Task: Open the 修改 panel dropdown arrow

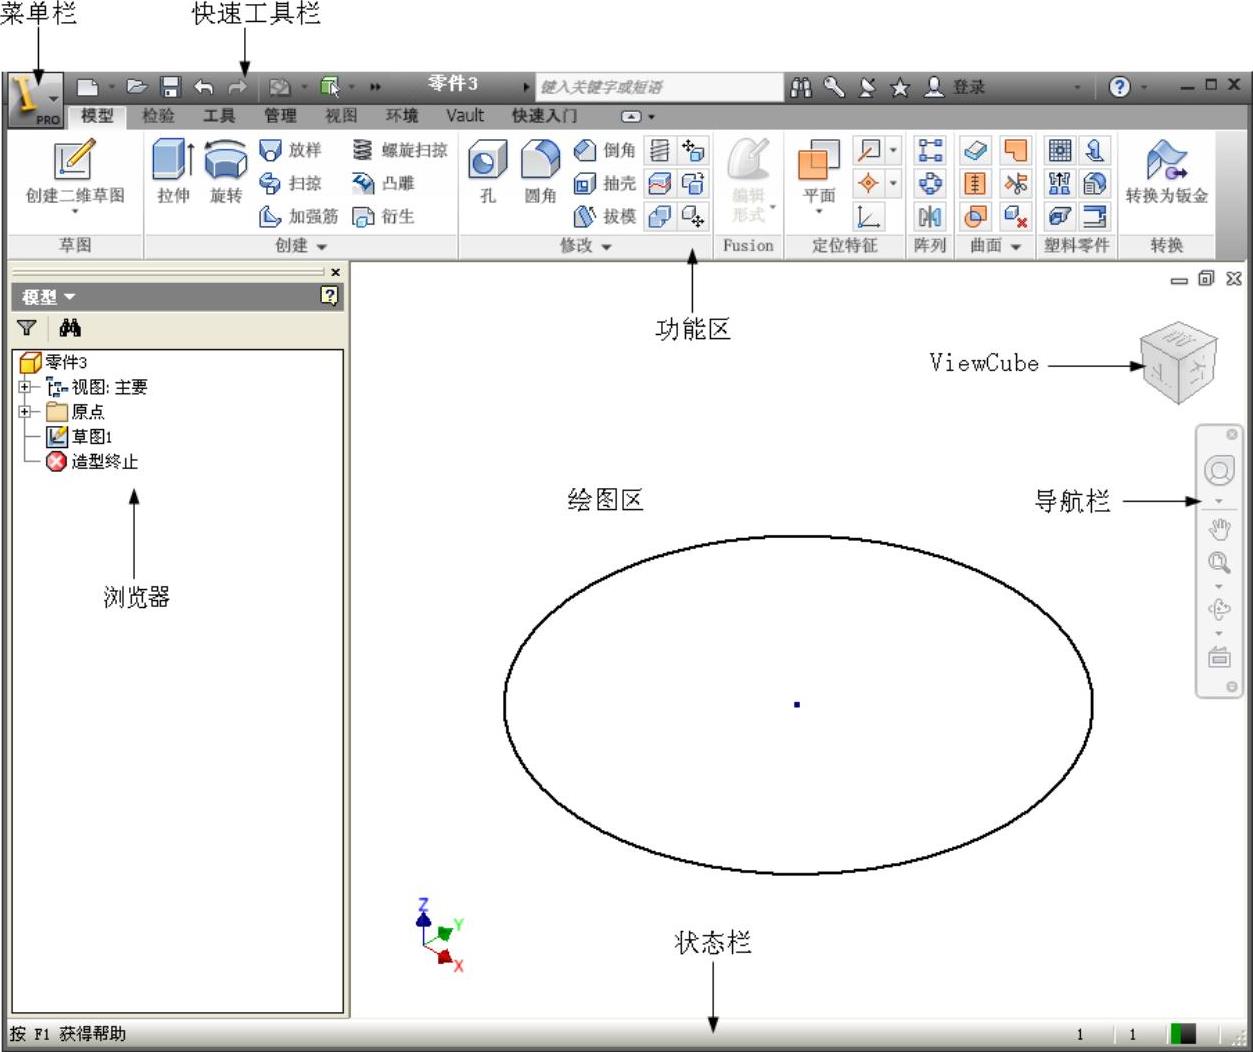Action: point(606,246)
